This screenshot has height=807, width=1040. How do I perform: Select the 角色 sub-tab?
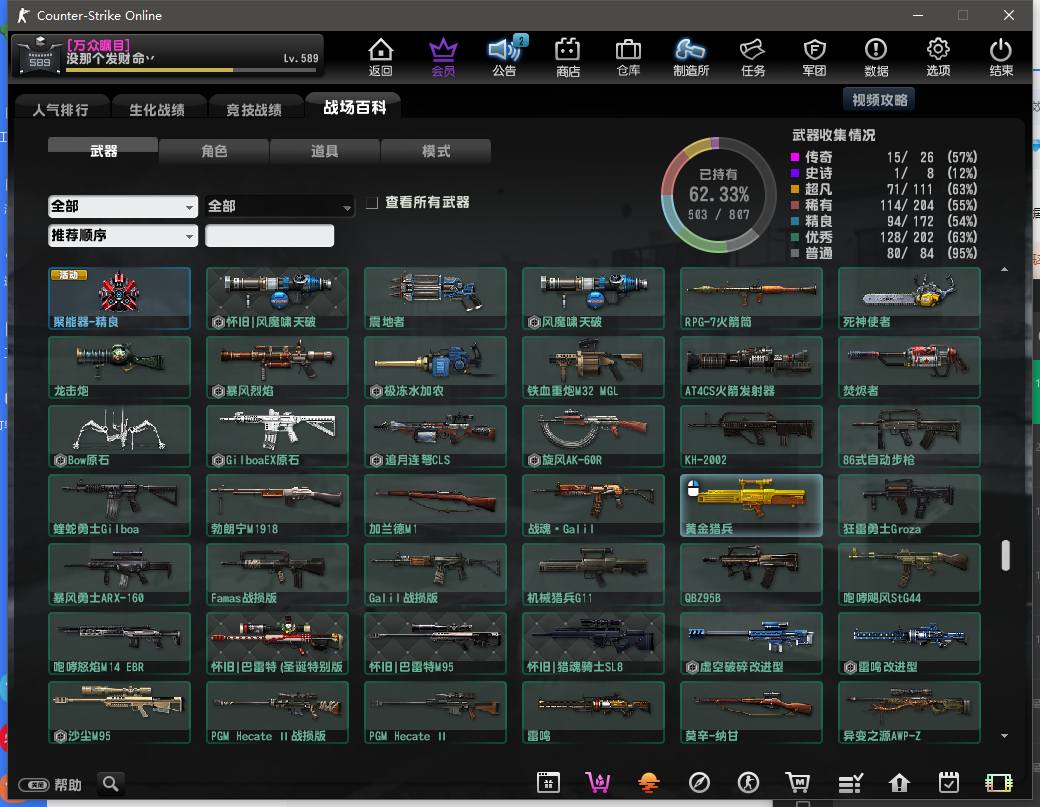point(214,151)
